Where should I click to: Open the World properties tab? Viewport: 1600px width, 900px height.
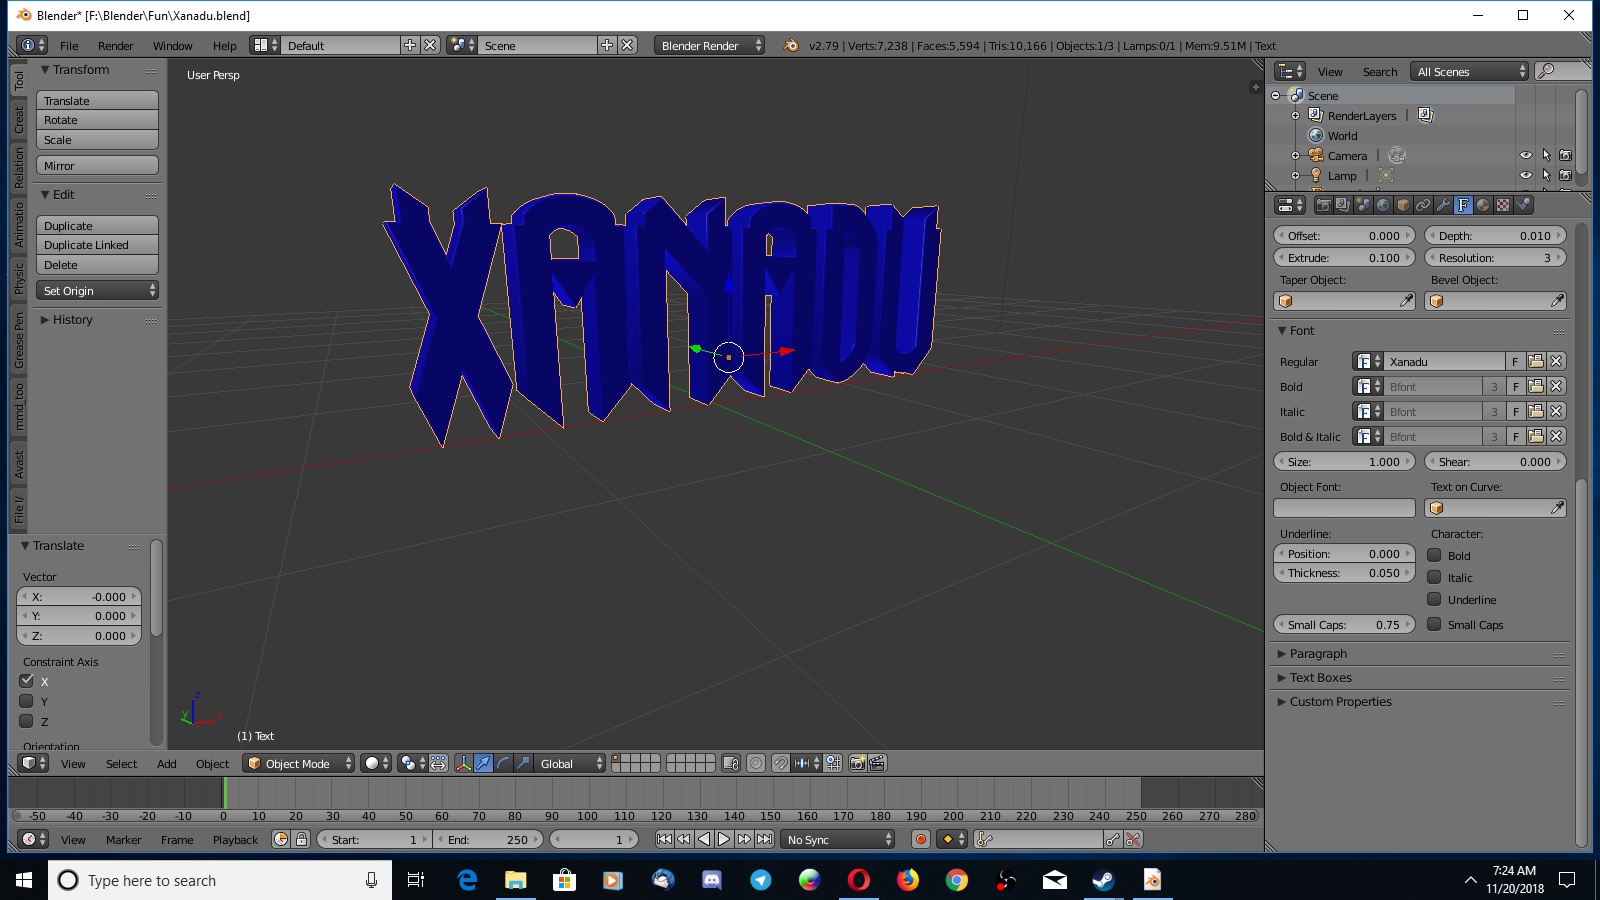1383,205
